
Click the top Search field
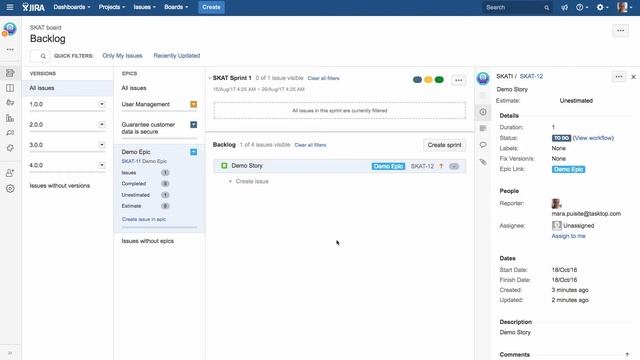(517, 7)
